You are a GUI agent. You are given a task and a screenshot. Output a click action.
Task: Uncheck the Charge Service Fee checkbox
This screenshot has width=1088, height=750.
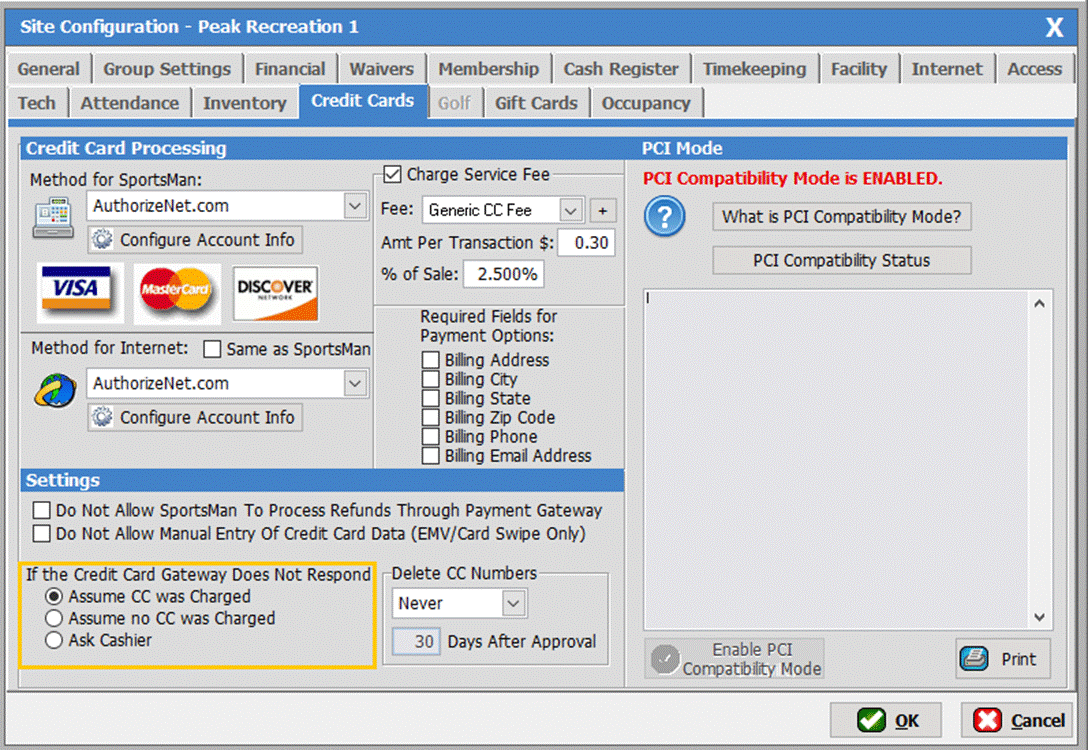392,174
